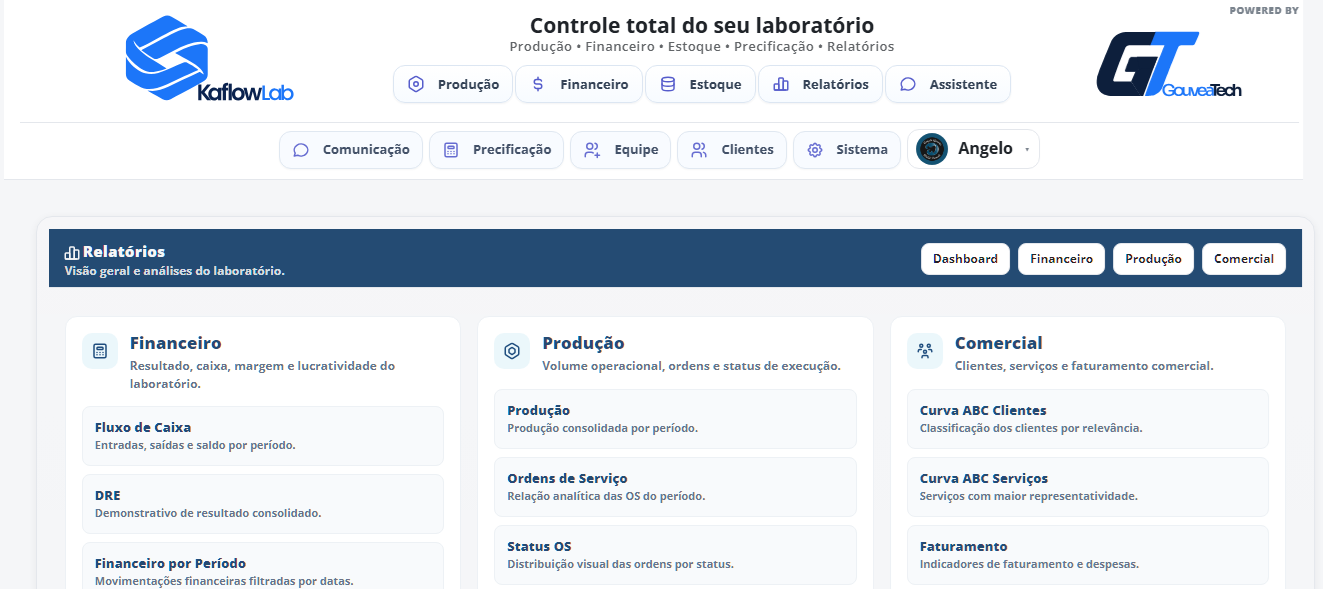Open Financeiro por Período report

point(263,565)
